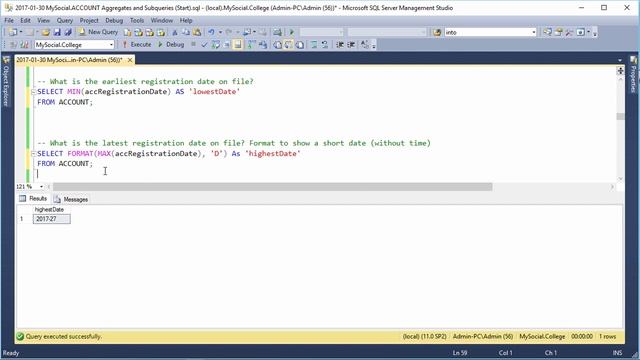Click the Increase Indent icon
Image resolution: width=640 pixels, height=360 pixels.
[x=351, y=44]
